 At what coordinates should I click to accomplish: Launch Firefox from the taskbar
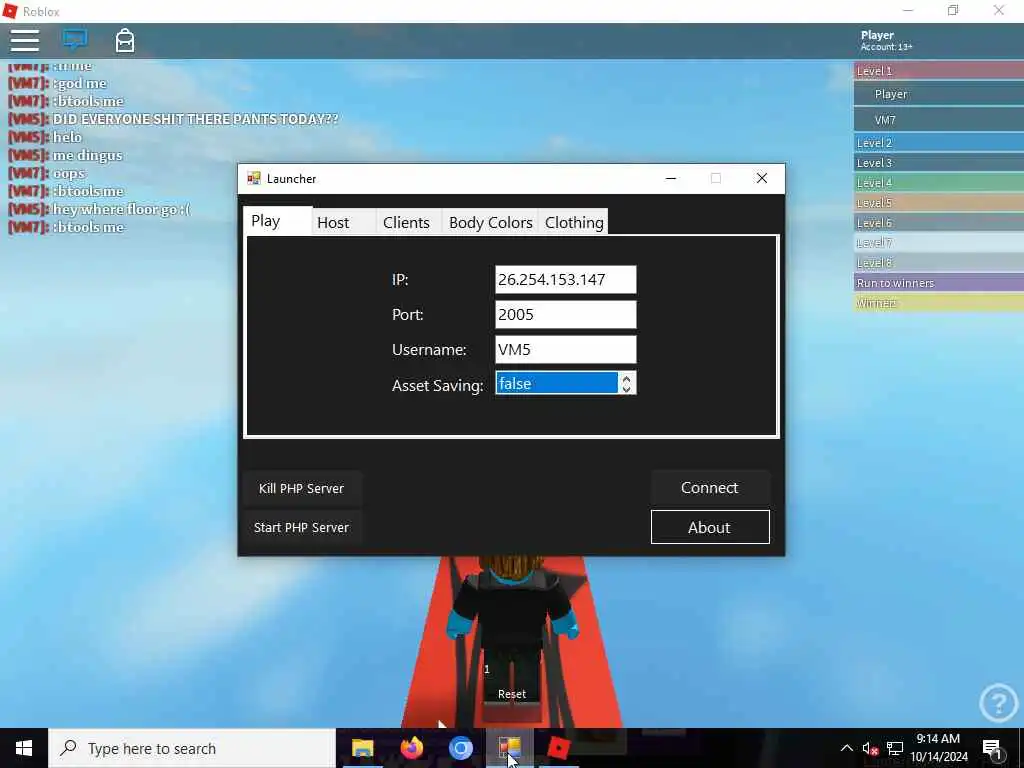pyautogui.click(x=411, y=748)
